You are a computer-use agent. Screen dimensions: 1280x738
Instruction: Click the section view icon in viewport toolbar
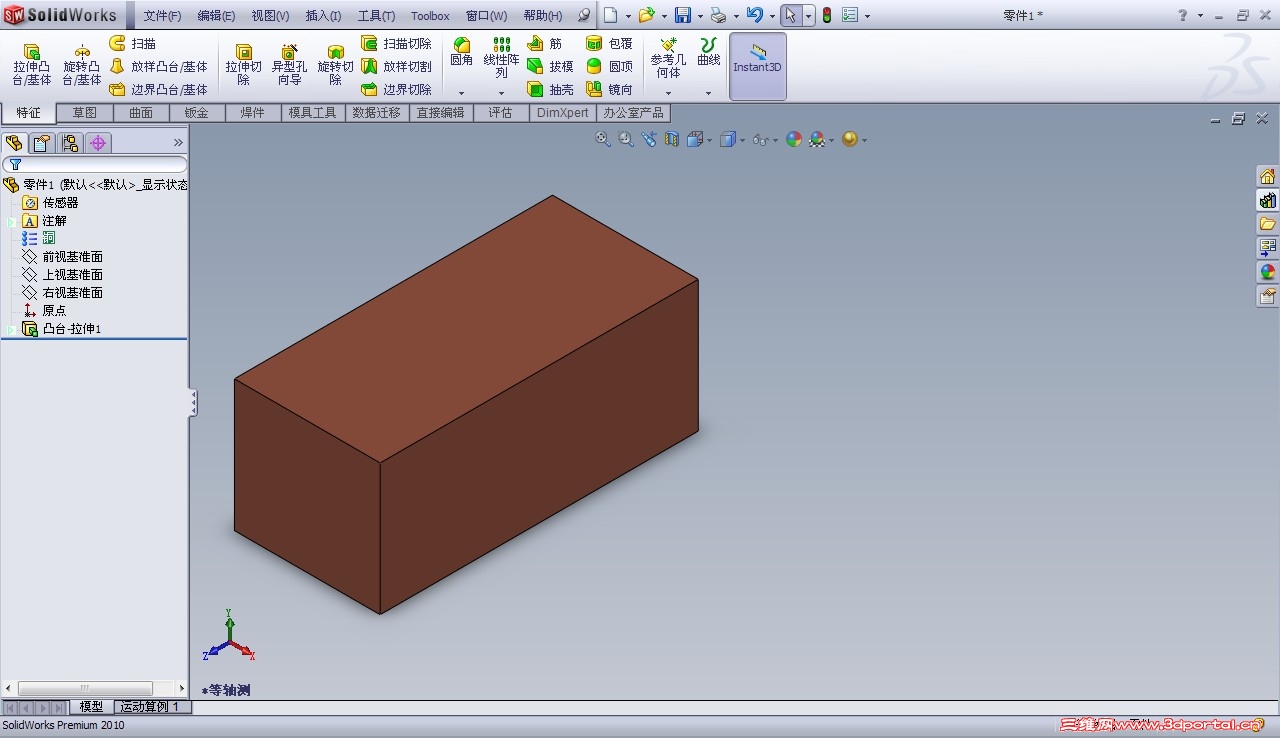point(671,139)
